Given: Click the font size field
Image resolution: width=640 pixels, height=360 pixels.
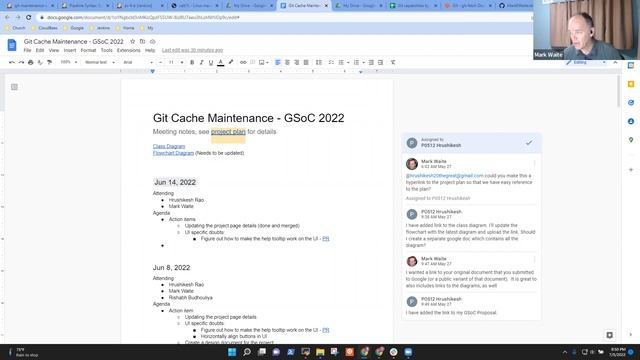Looking at the screenshot, I should (171, 62).
